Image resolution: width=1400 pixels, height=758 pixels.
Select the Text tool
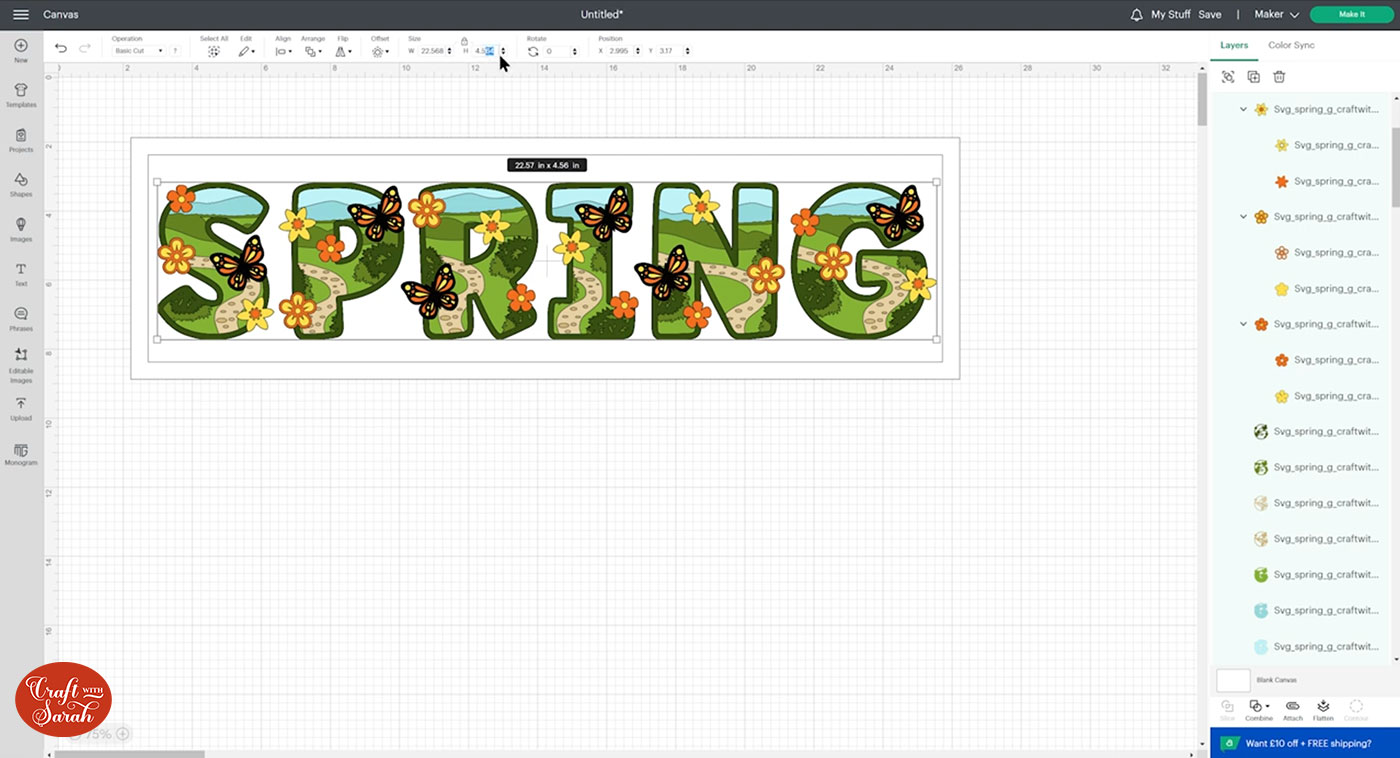[21, 274]
